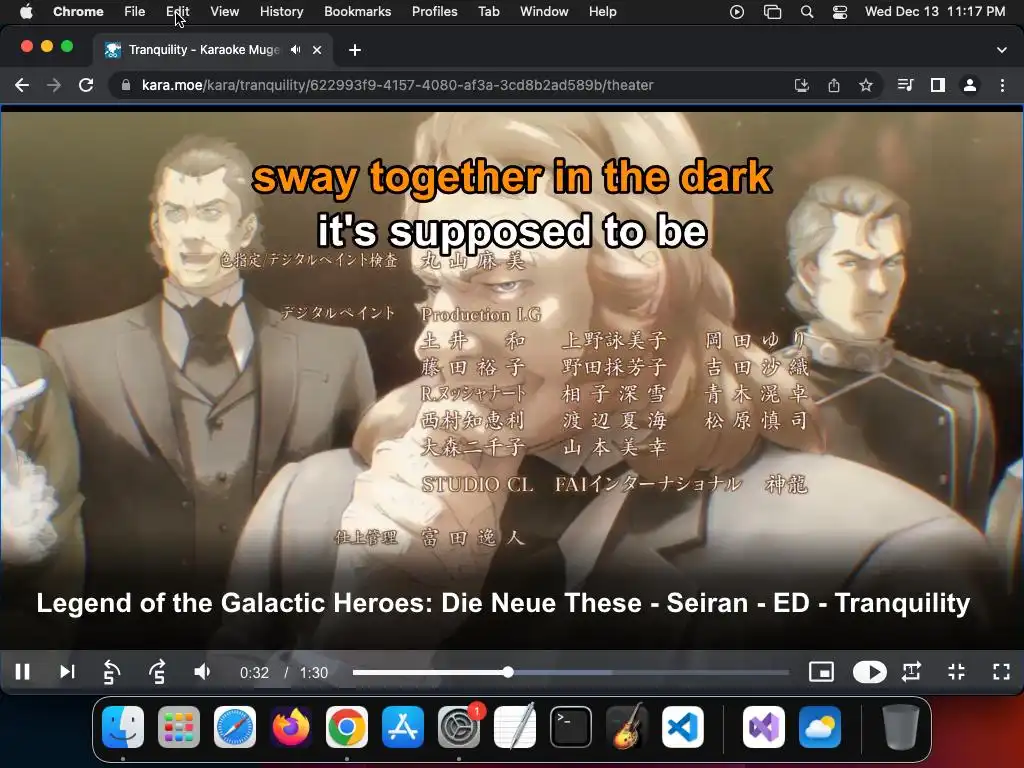Screen dimensions: 1024x768
Task: Go back in Chrome history
Action: click(x=22, y=85)
